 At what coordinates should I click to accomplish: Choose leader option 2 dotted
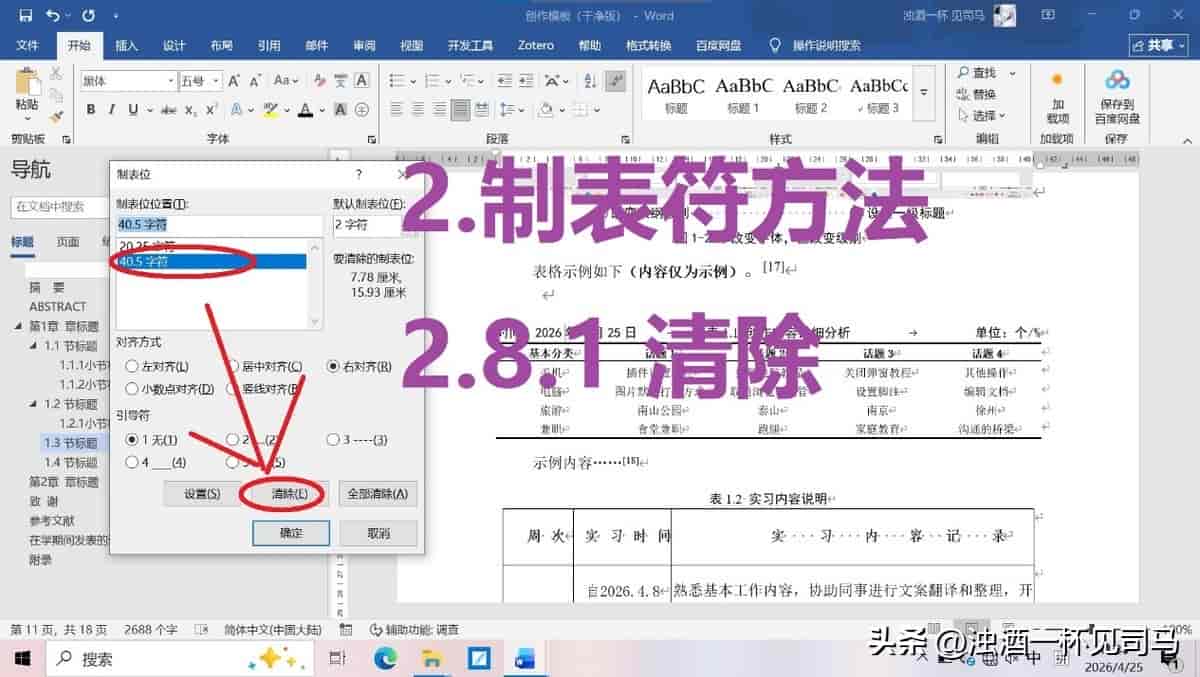tap(252, 440)
